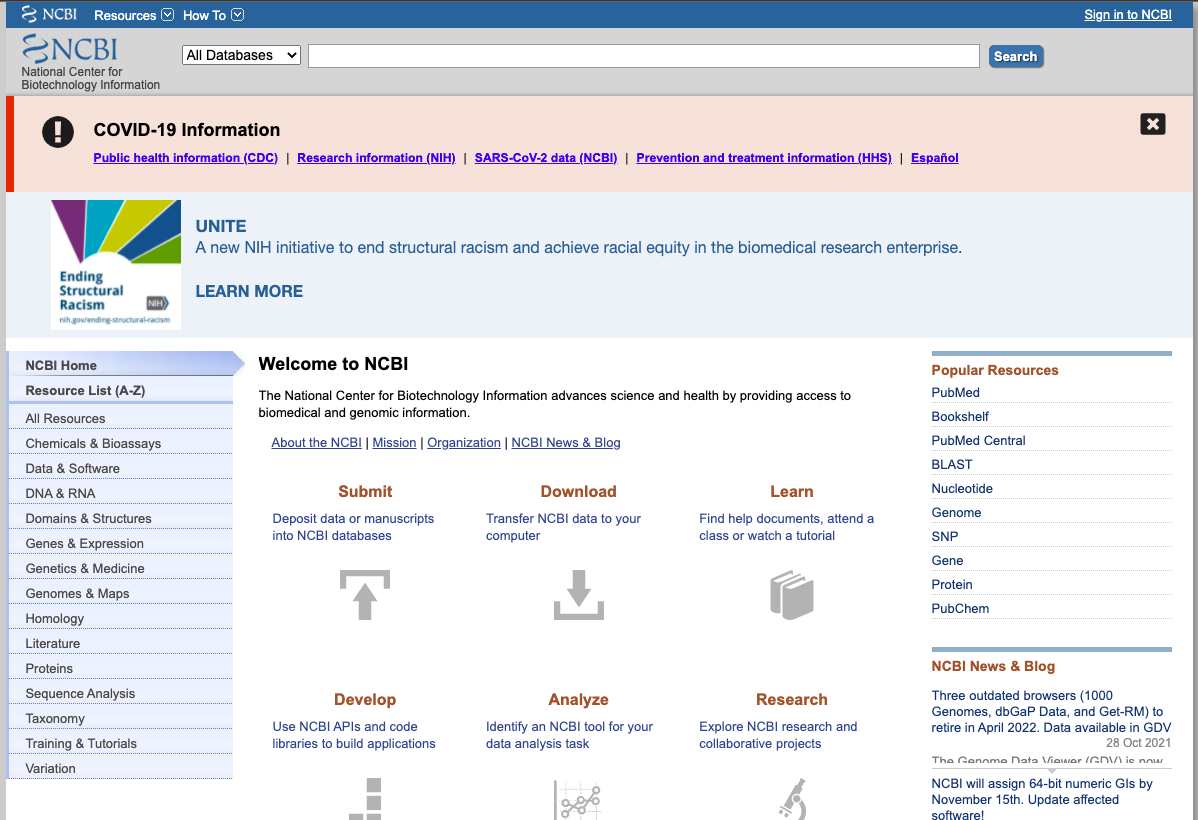The width and height of the screenshot is (1198, 820).
Task: Open Genomes & Maps category
Action: click(120, 594)
